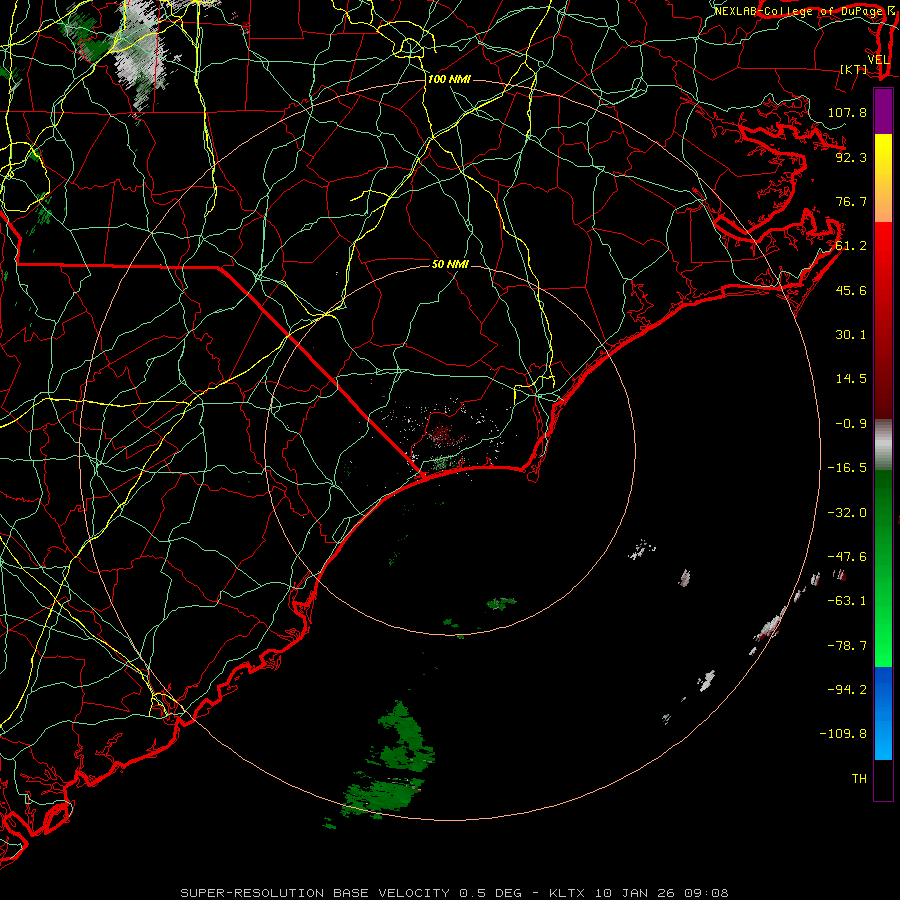Select the -47.6 legend value
The height and width of the screenshot is (900, 900).
[x=847, y=557]
